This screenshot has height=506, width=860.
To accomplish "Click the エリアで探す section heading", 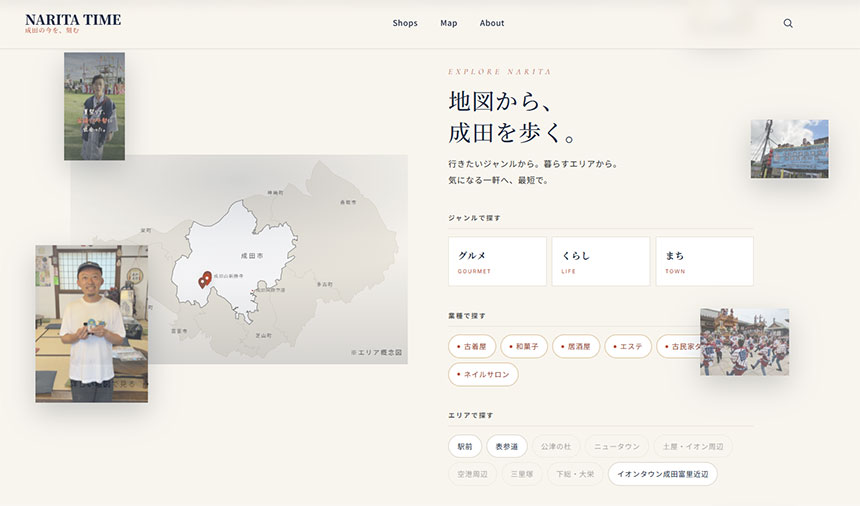I will (471, 415).
